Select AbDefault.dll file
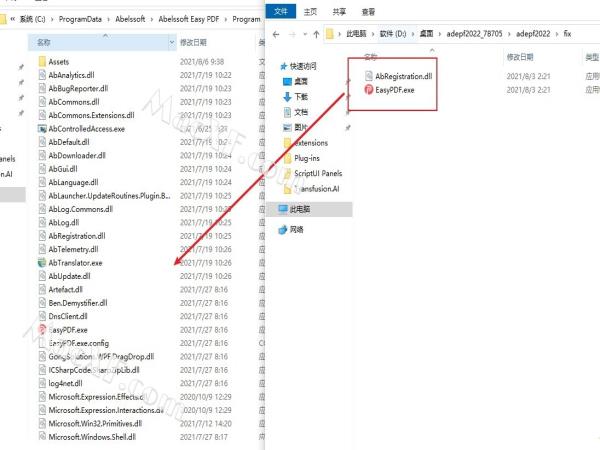The image size is (600, 450). click(68, 142)
